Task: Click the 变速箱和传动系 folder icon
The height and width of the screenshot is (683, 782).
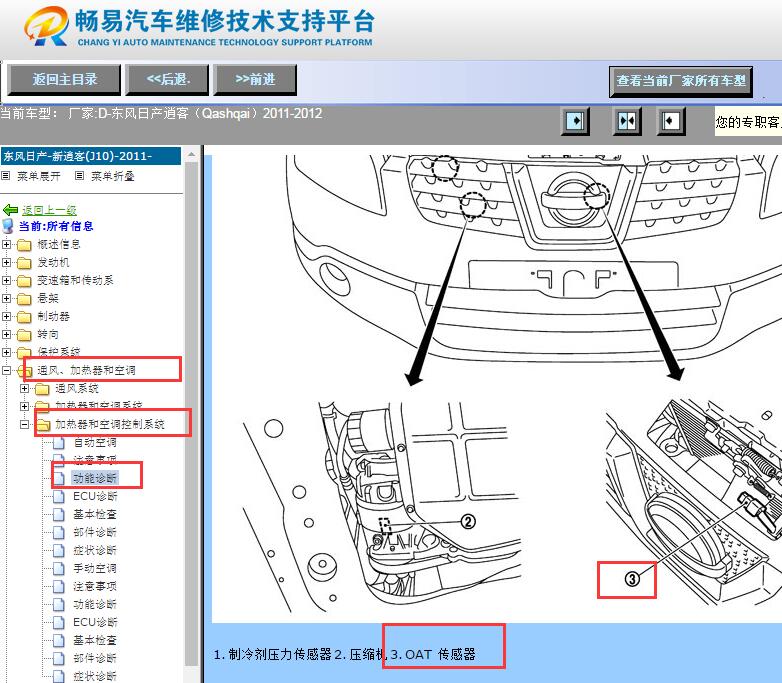Action: (x=24, y=281)
